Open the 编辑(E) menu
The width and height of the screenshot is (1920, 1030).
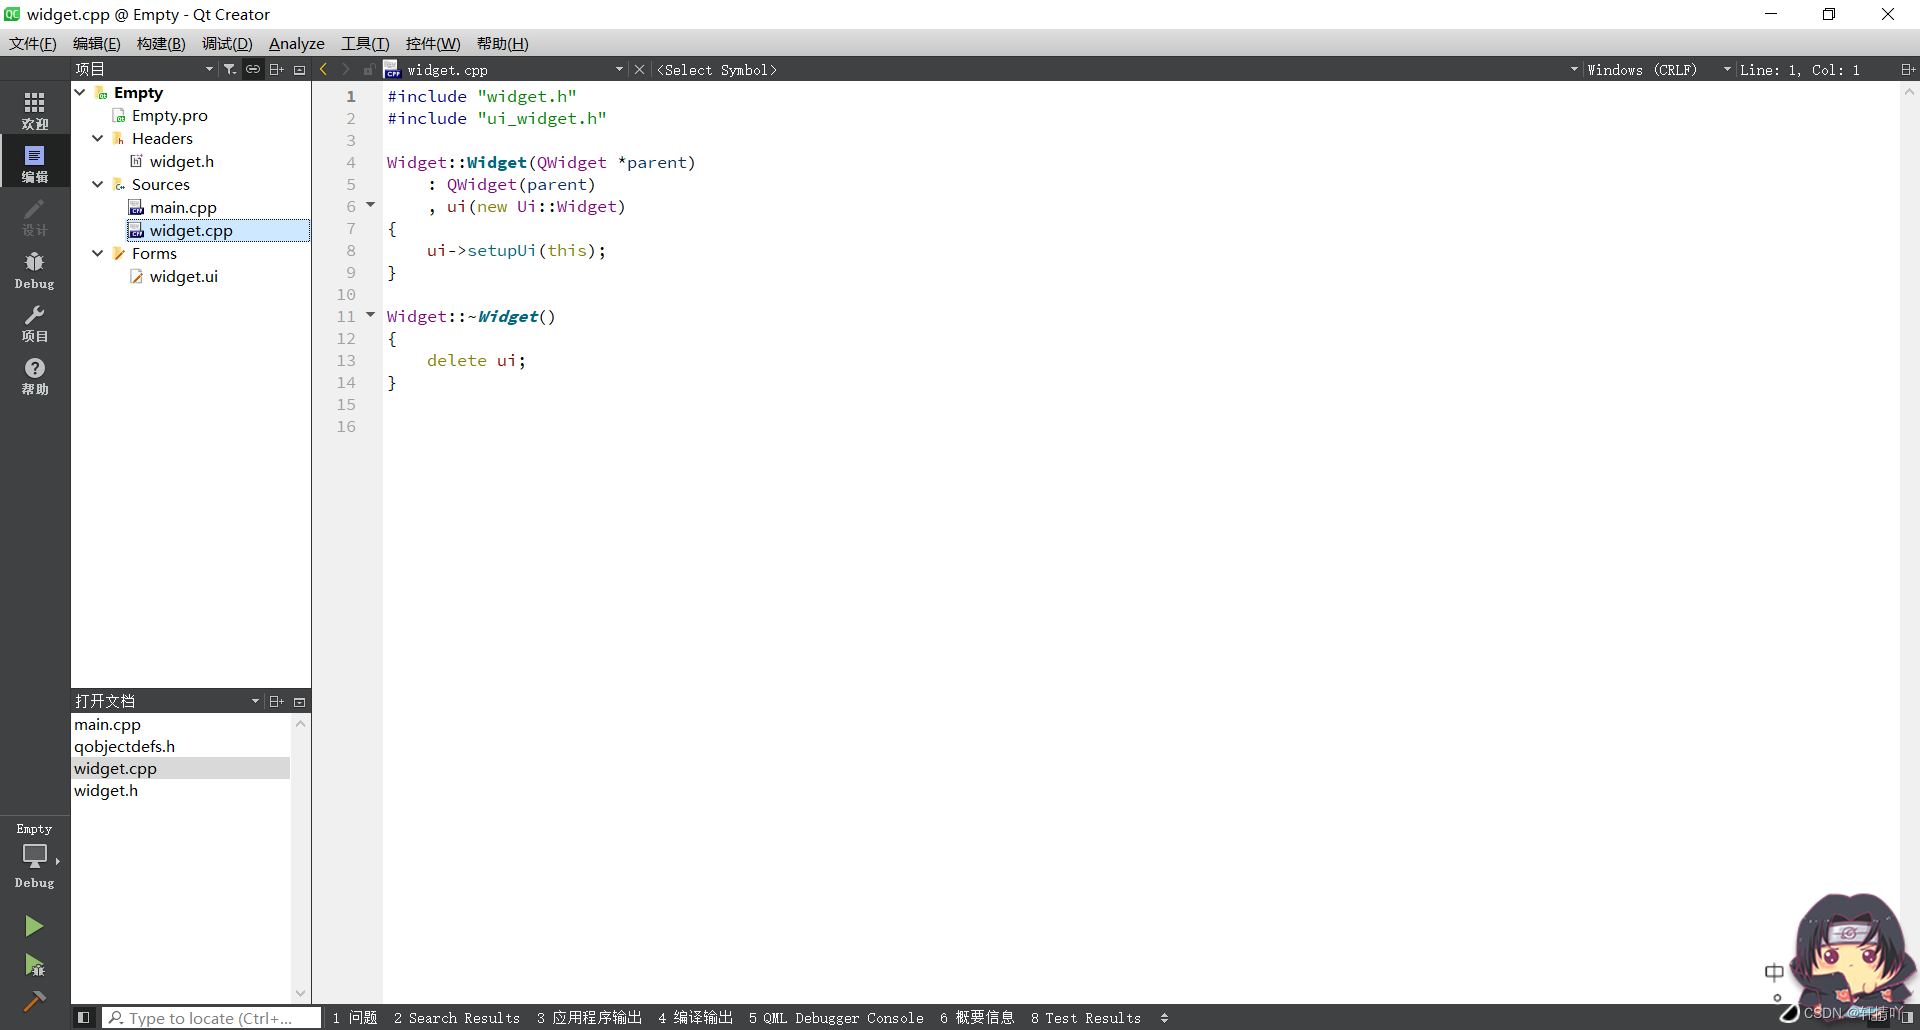(x=97, y=43)
